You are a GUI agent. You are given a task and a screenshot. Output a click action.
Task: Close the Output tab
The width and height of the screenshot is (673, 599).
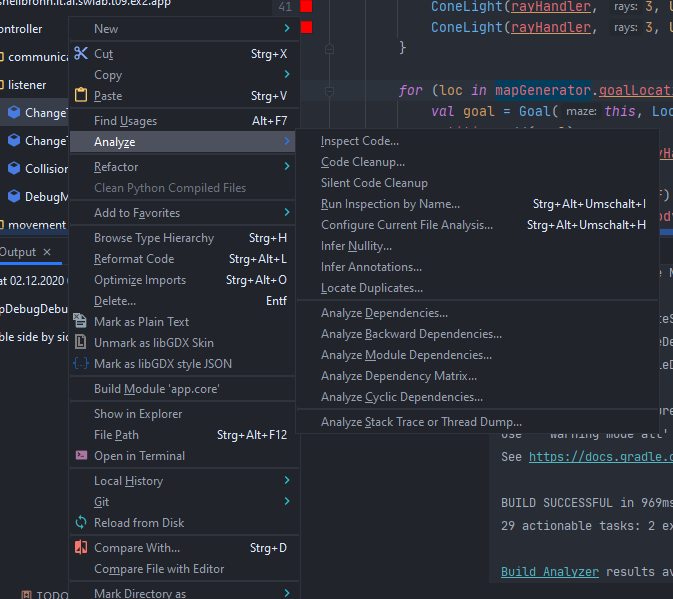tap(47, 252)
